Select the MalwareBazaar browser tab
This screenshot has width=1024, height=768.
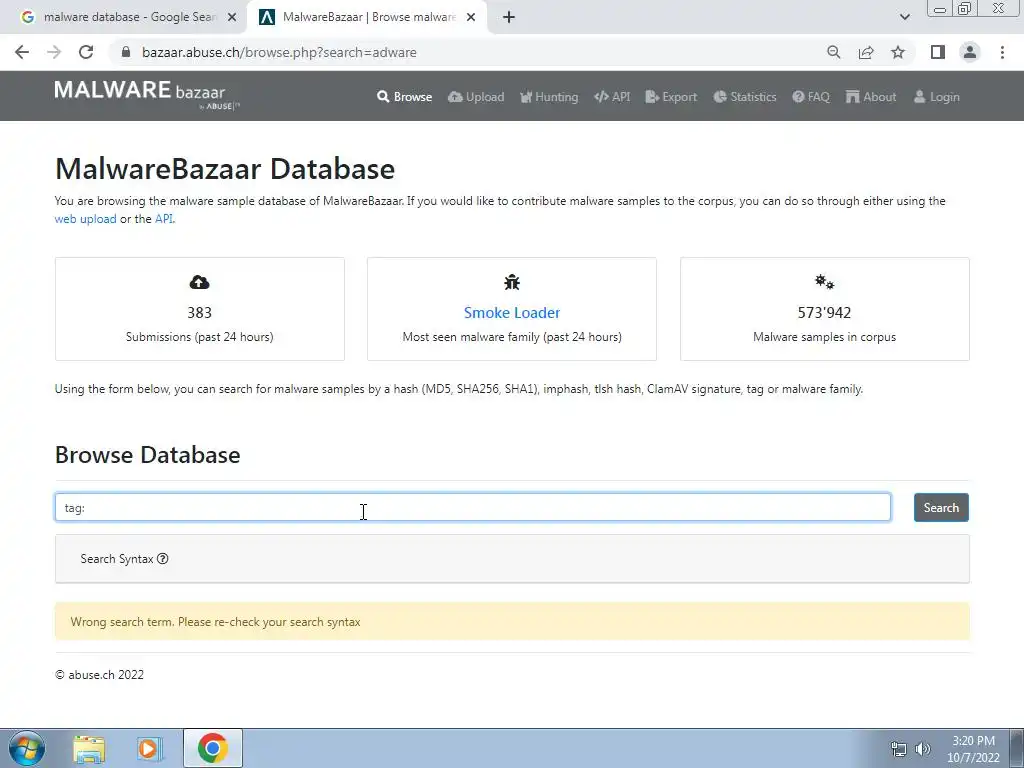click(x=366, y=17)
